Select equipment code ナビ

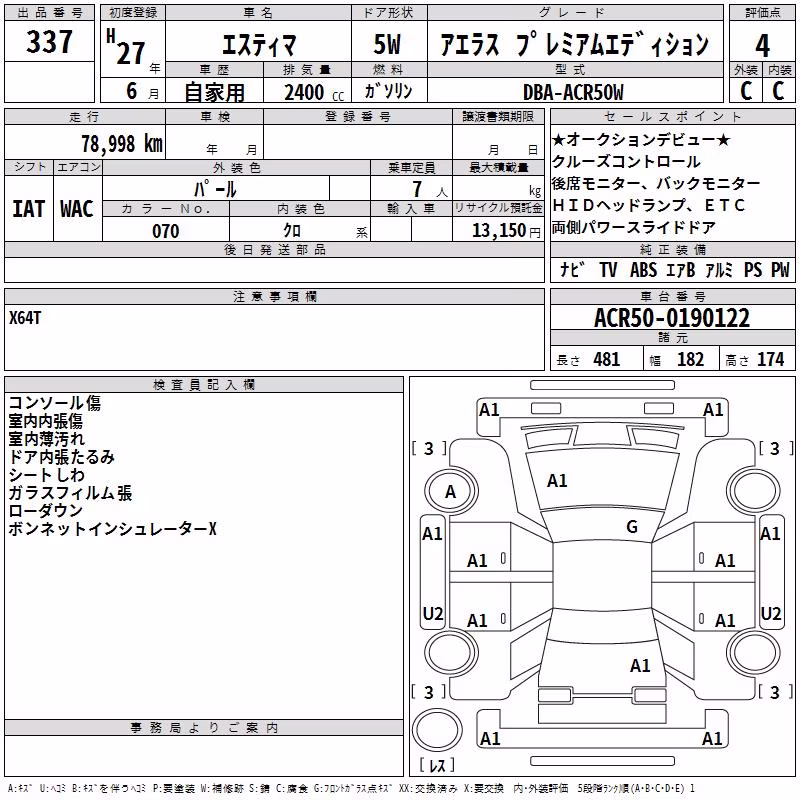[x=571, y=270]
